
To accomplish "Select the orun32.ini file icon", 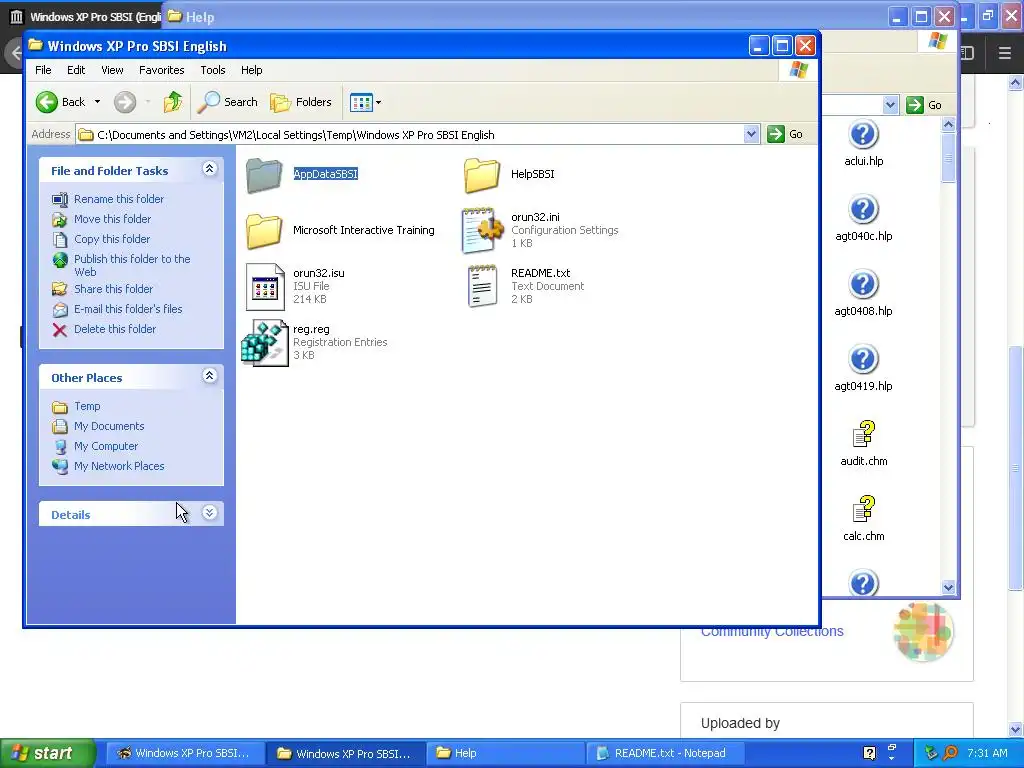I will pos(482,230).
